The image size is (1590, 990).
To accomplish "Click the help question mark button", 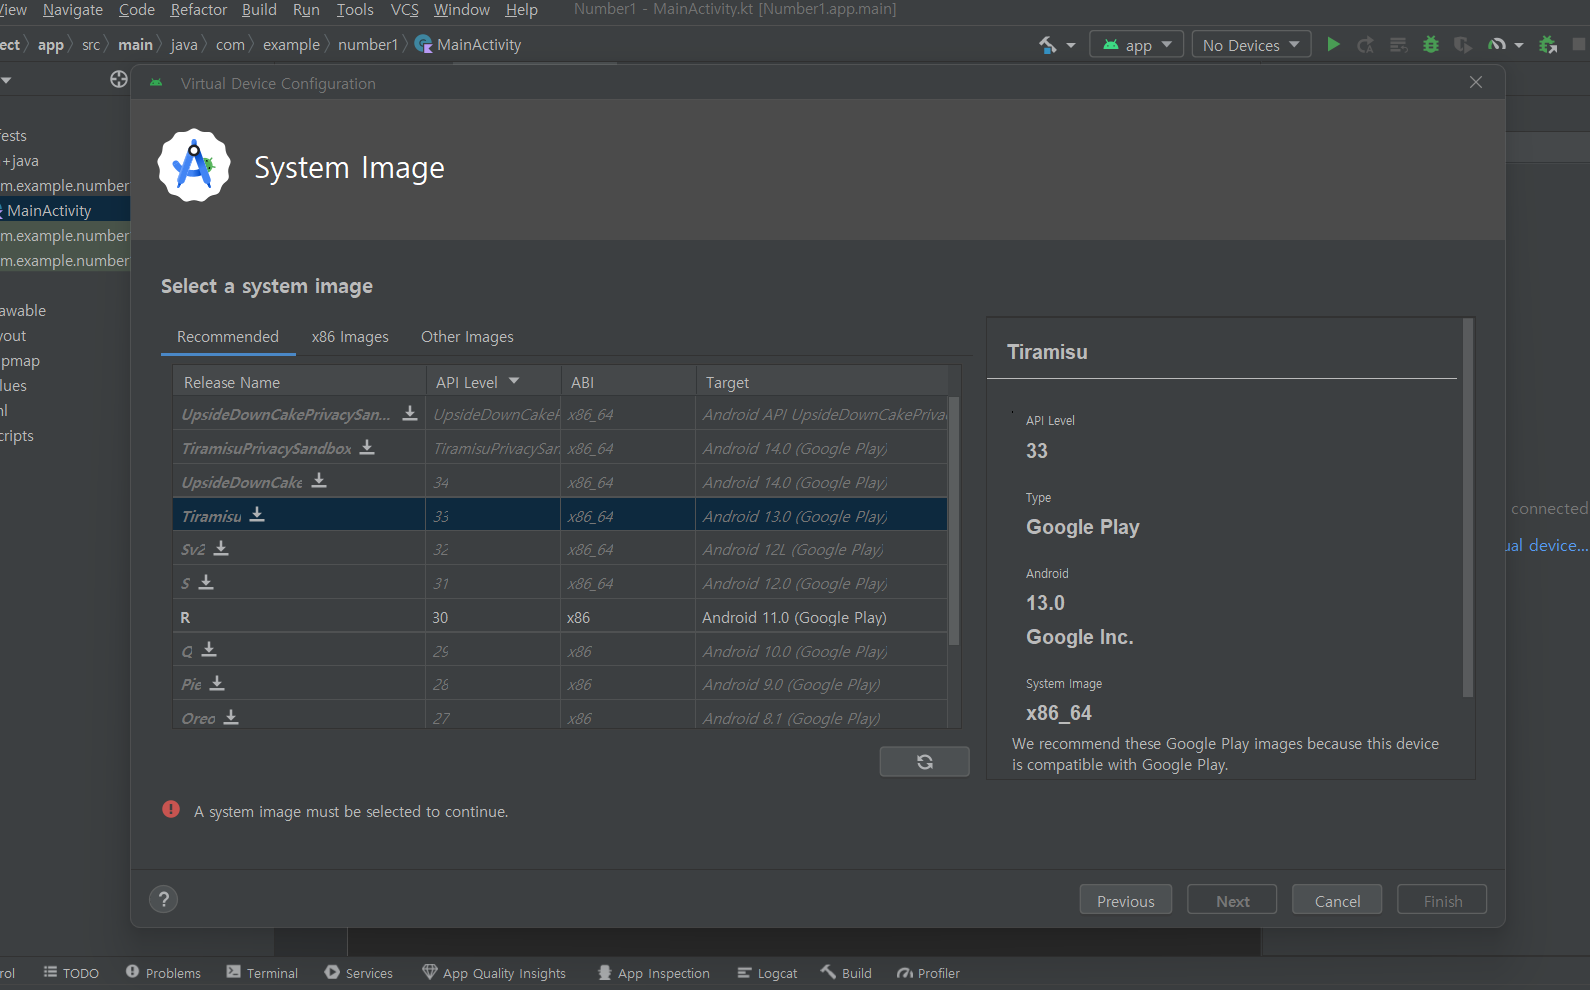I will click(x=164, y=899).
